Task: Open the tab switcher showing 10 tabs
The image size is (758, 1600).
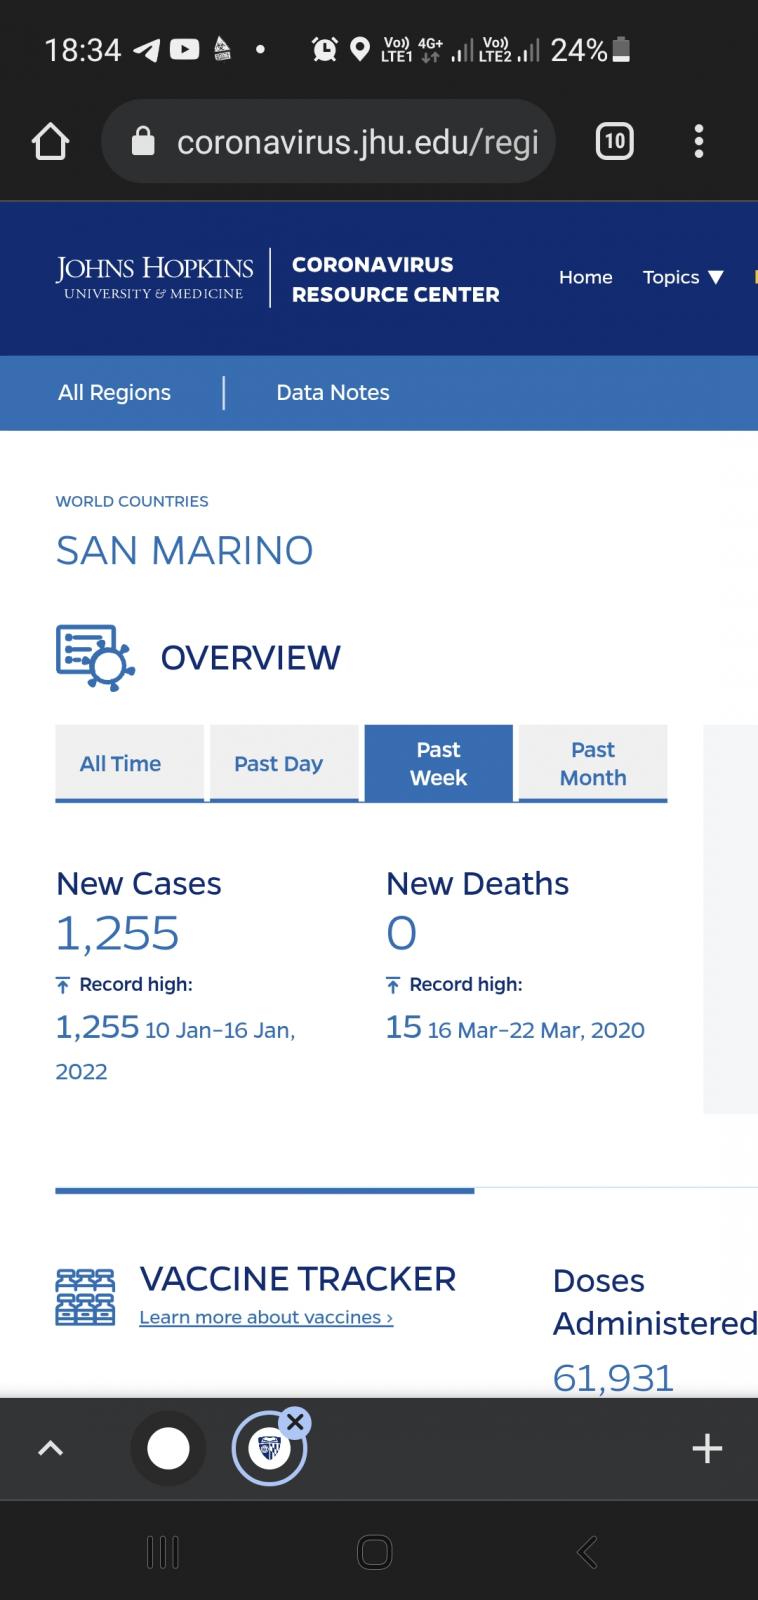Action: click(614, 141)
